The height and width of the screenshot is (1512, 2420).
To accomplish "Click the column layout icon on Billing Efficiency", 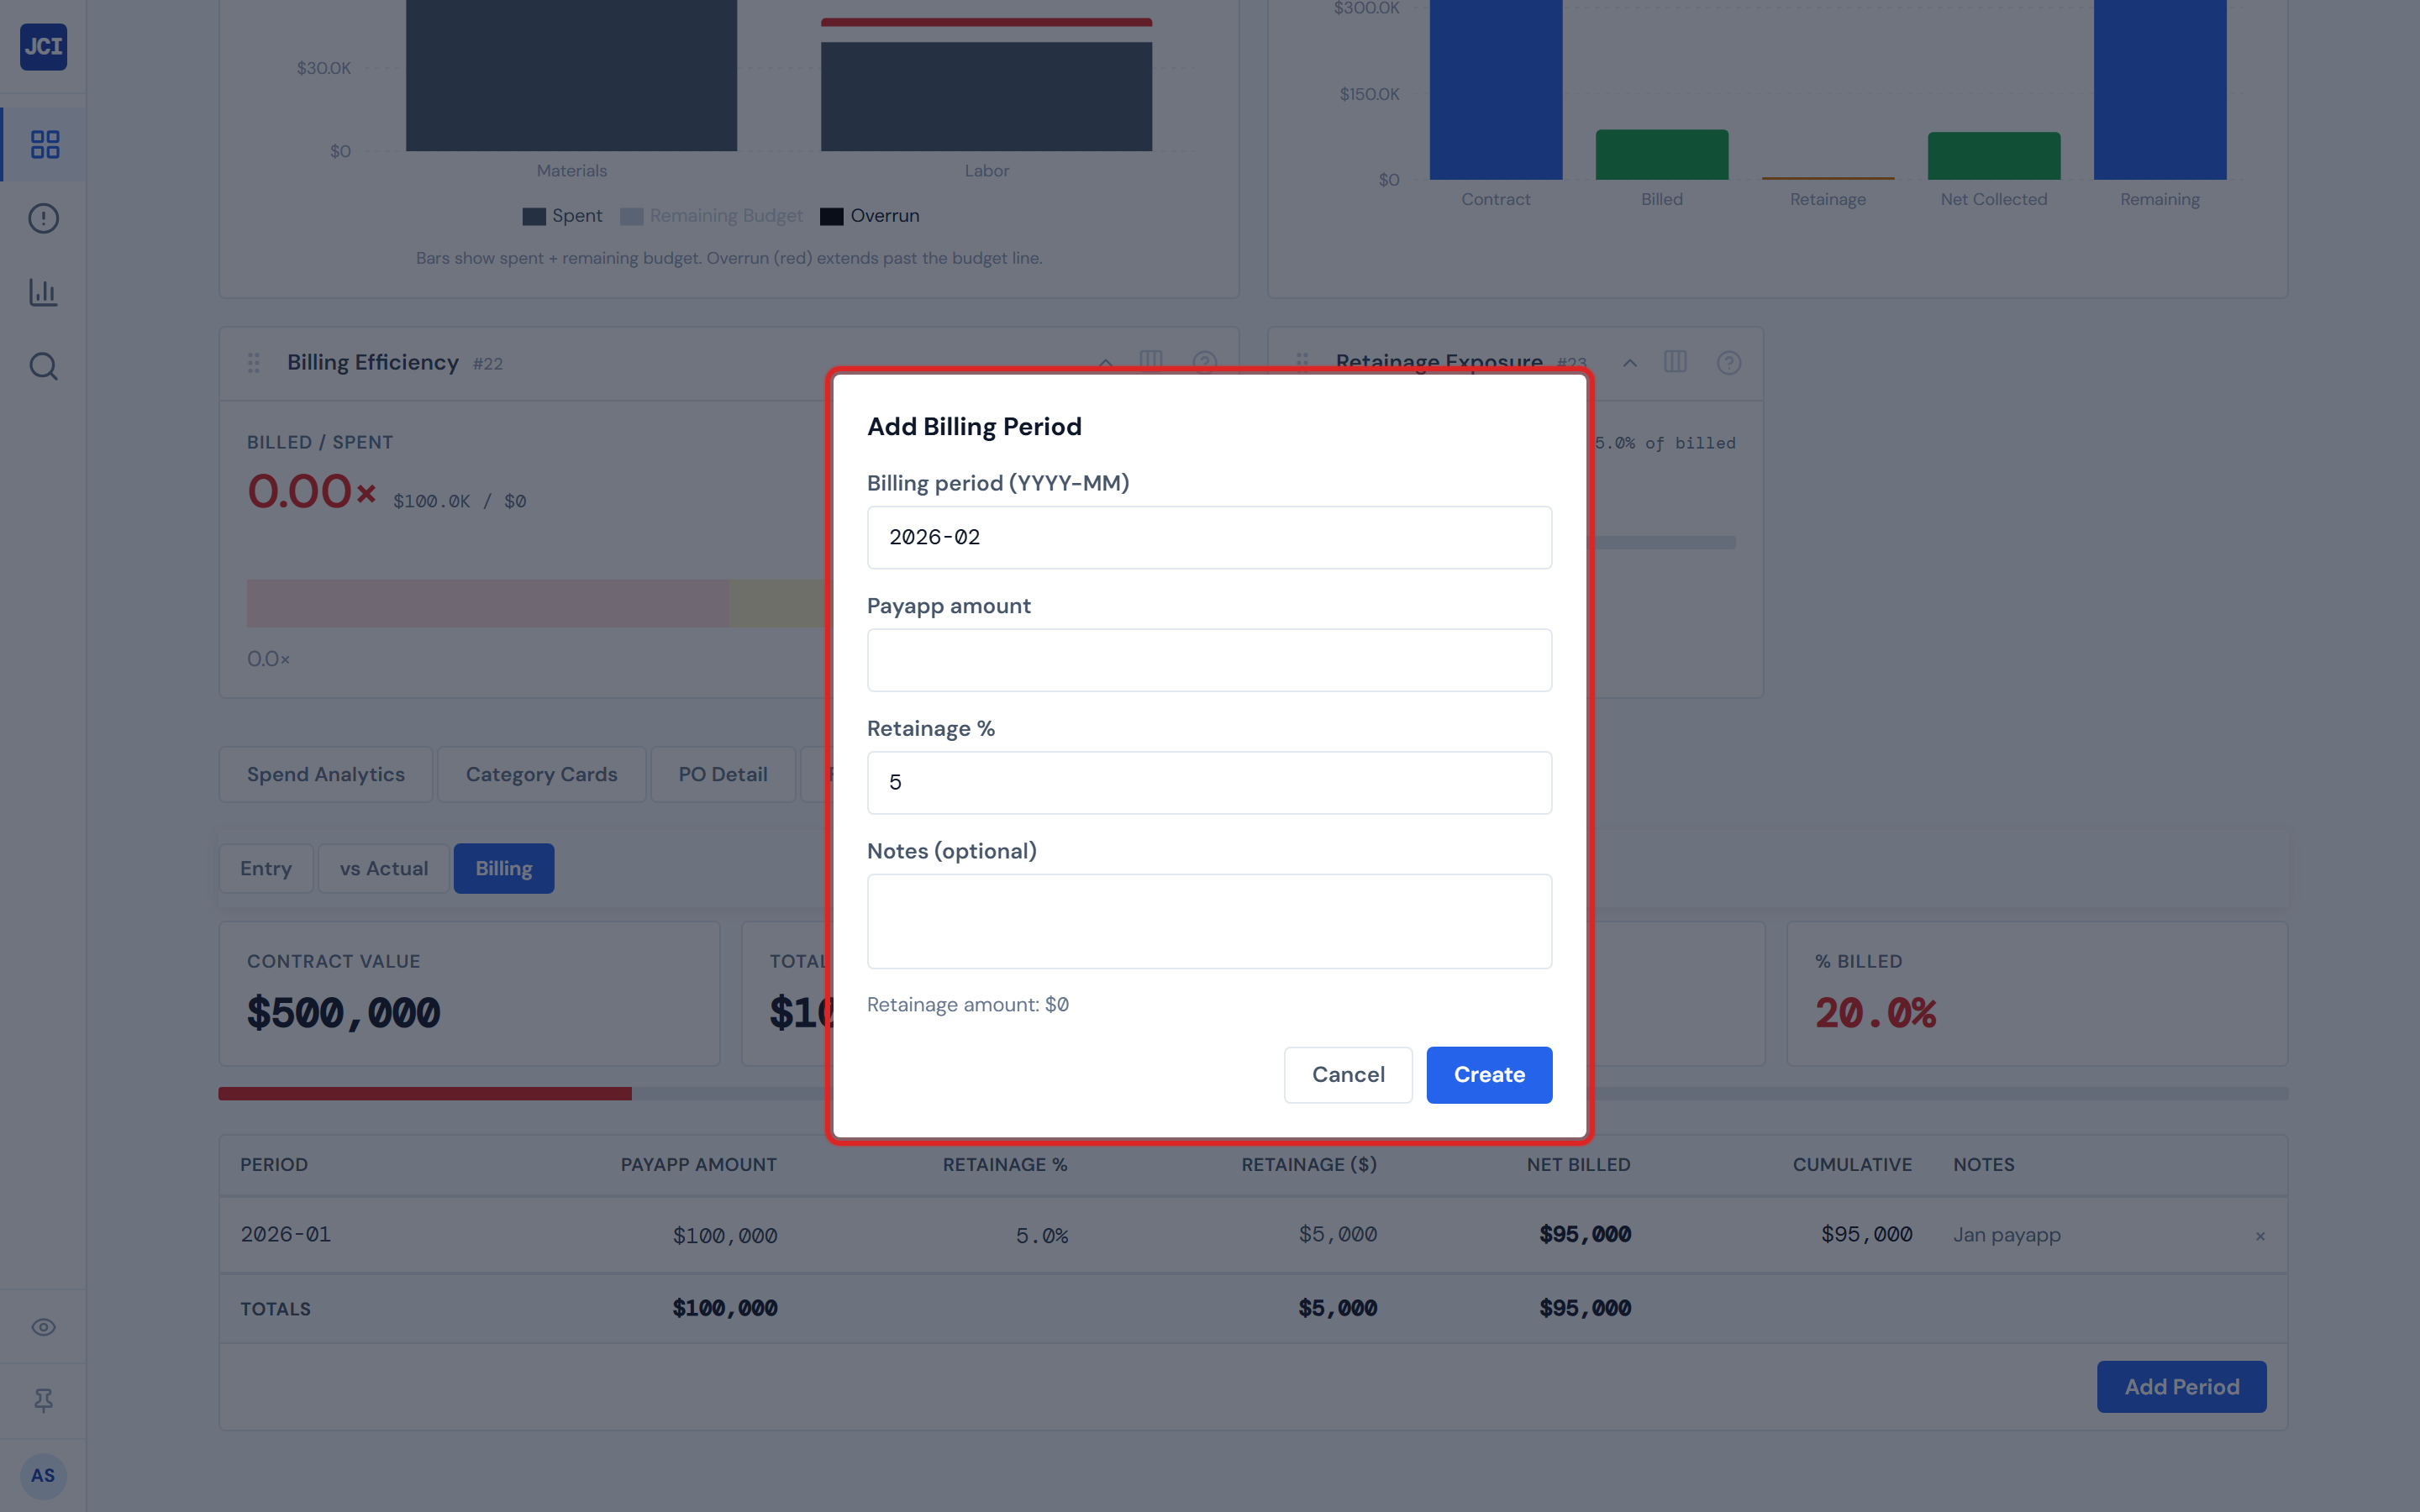I will pos(1151,362).
